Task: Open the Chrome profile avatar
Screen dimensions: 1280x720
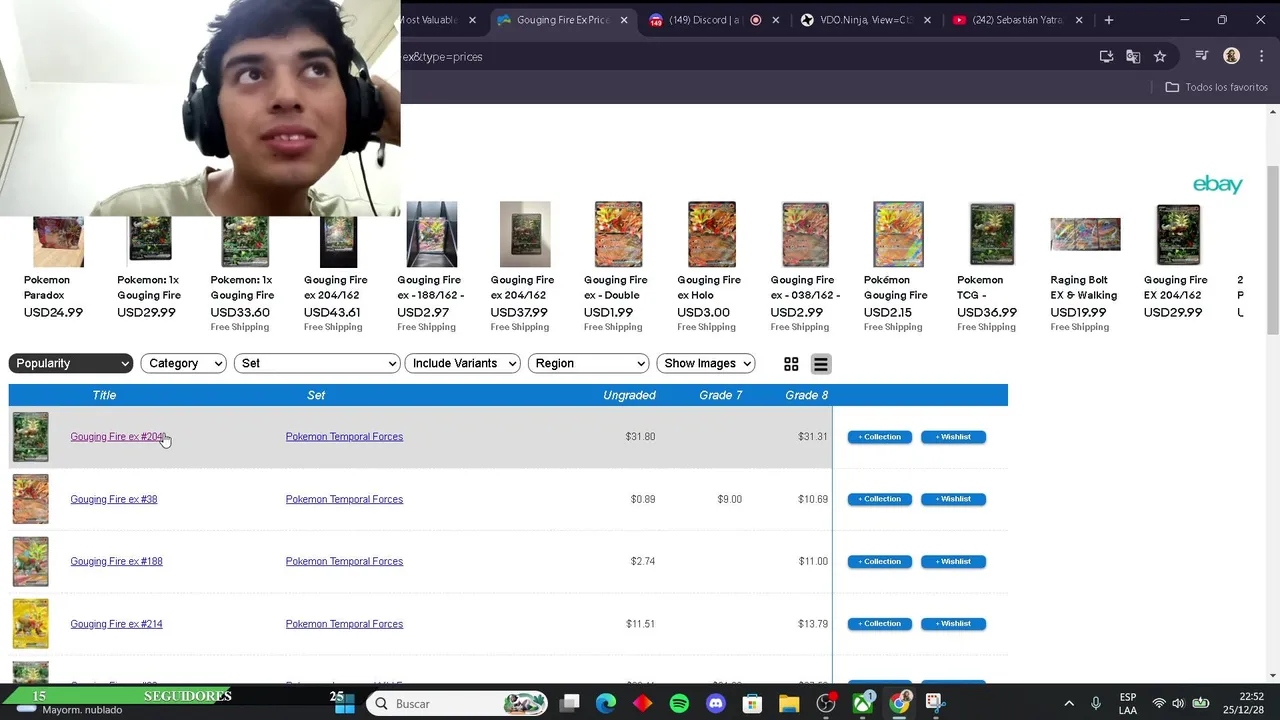Action: 1232,57
